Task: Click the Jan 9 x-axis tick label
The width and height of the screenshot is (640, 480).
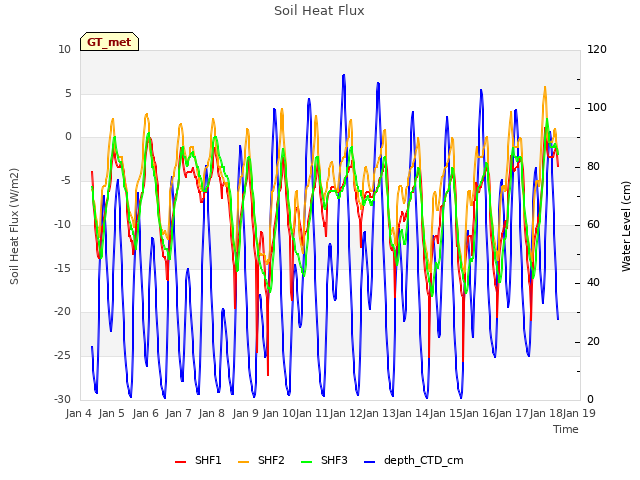Action: (245, 413)
